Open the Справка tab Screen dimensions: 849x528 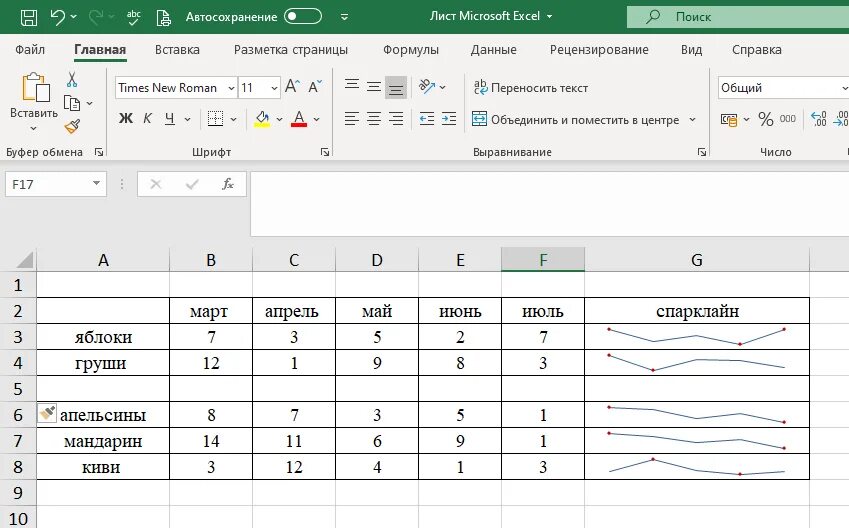pos(756,50)
